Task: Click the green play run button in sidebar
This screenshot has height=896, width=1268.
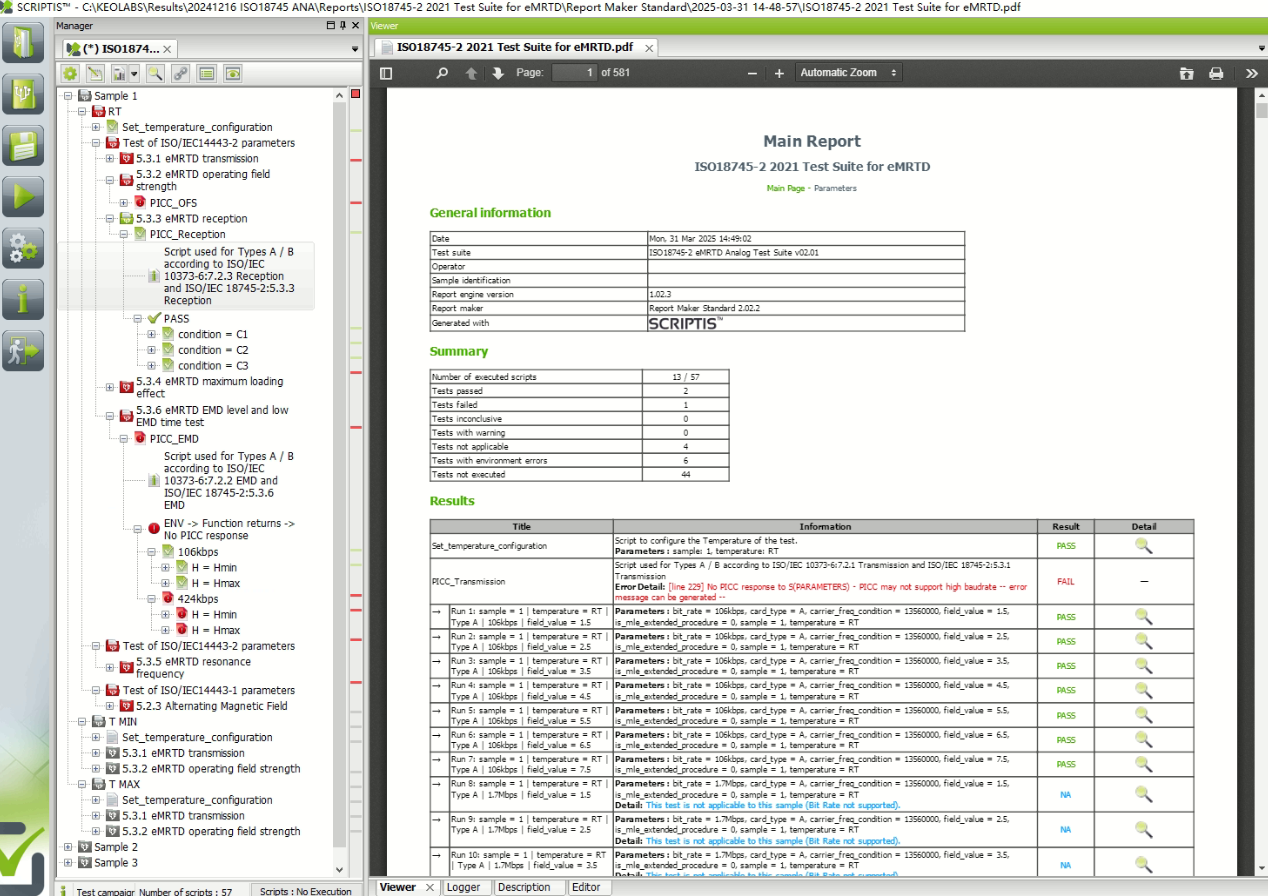Action: click(23, 195)
